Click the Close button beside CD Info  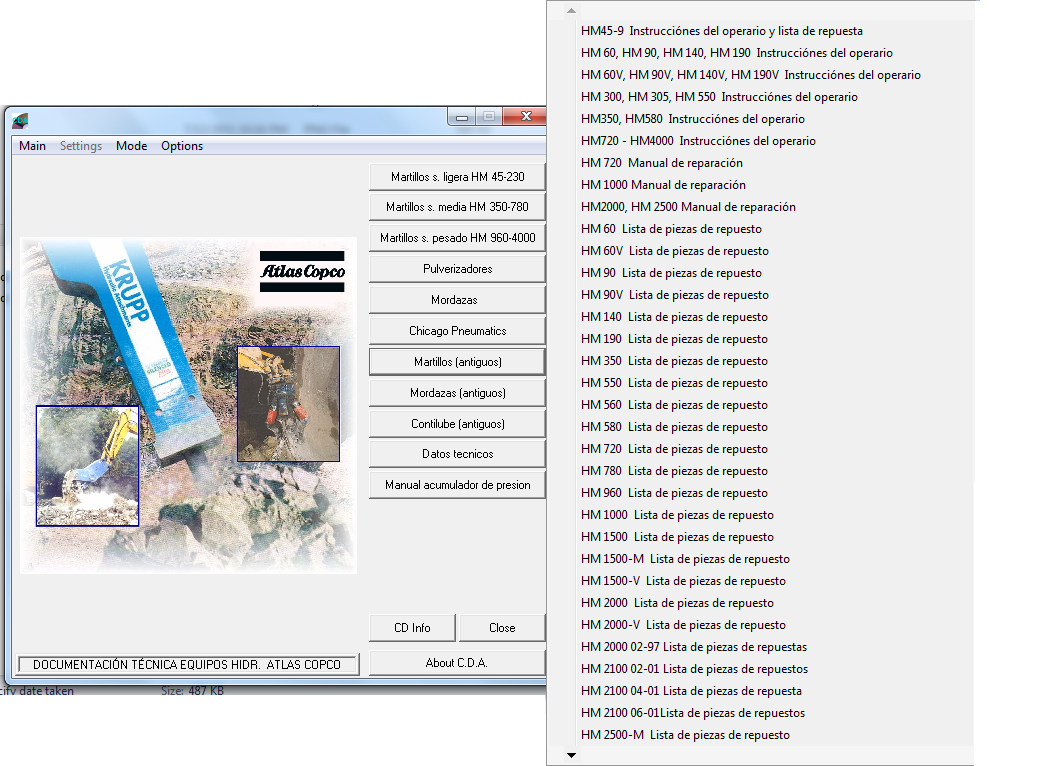(x=502, y=628)
